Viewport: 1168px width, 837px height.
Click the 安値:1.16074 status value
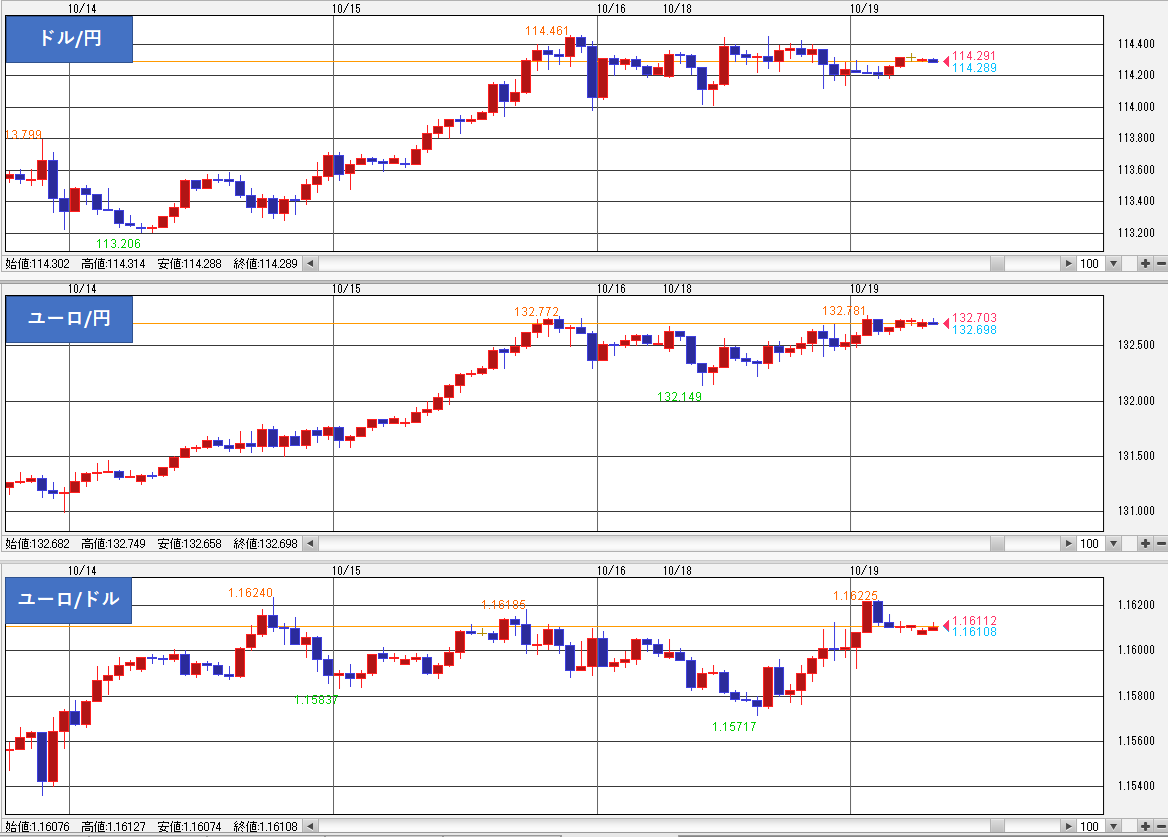189,827
